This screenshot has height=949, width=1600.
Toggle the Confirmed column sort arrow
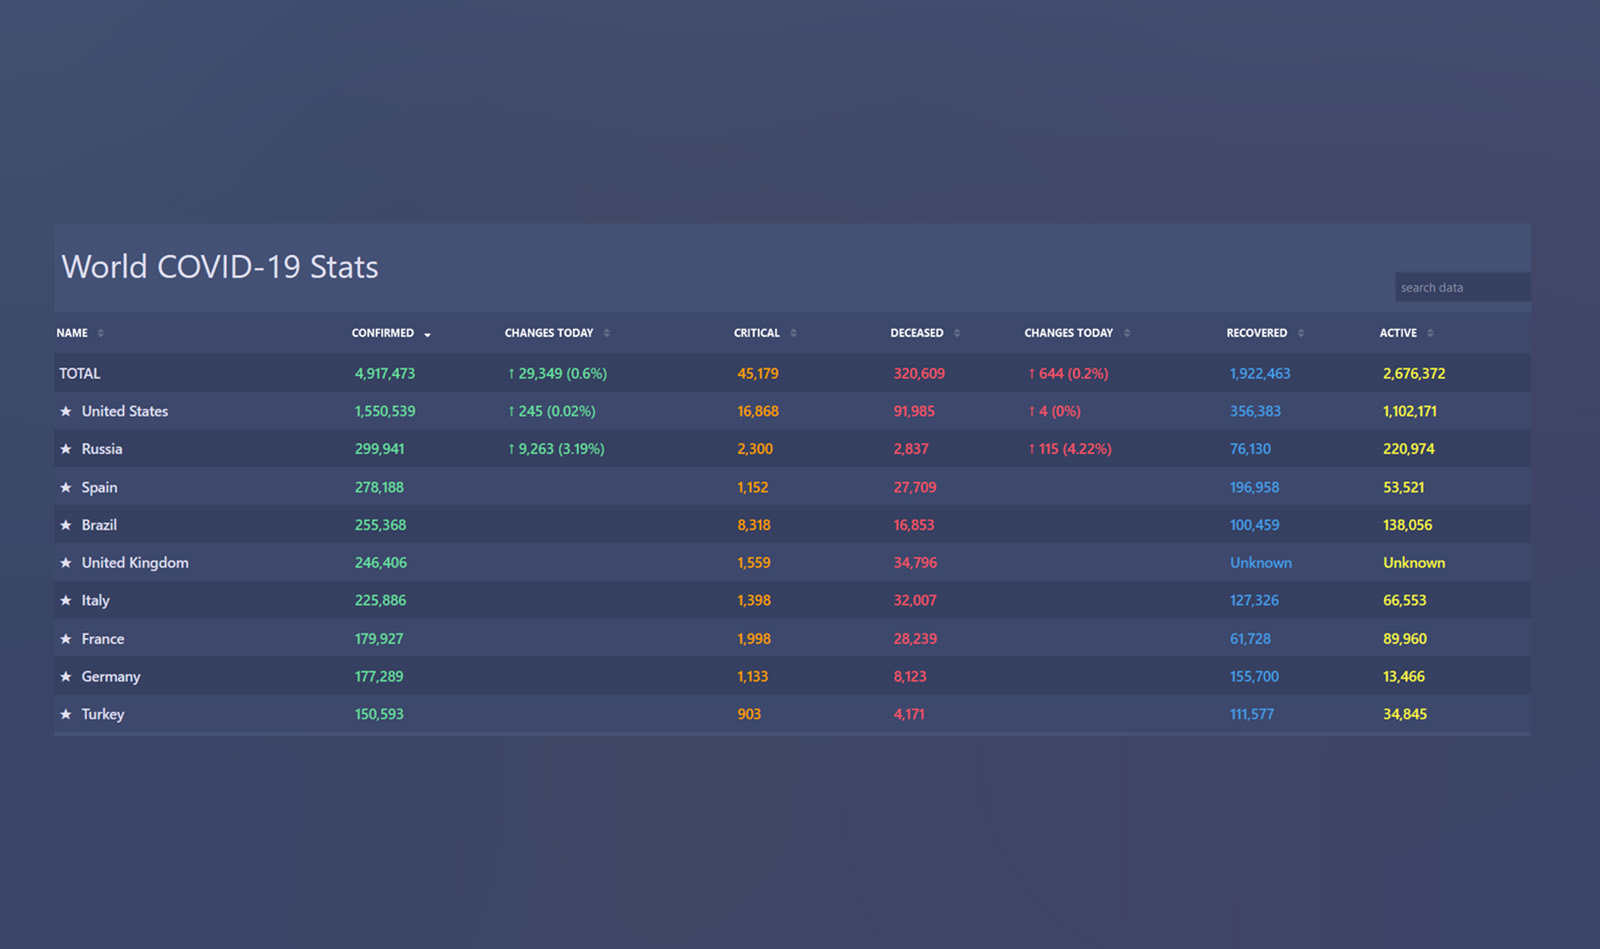click(427, 334)
